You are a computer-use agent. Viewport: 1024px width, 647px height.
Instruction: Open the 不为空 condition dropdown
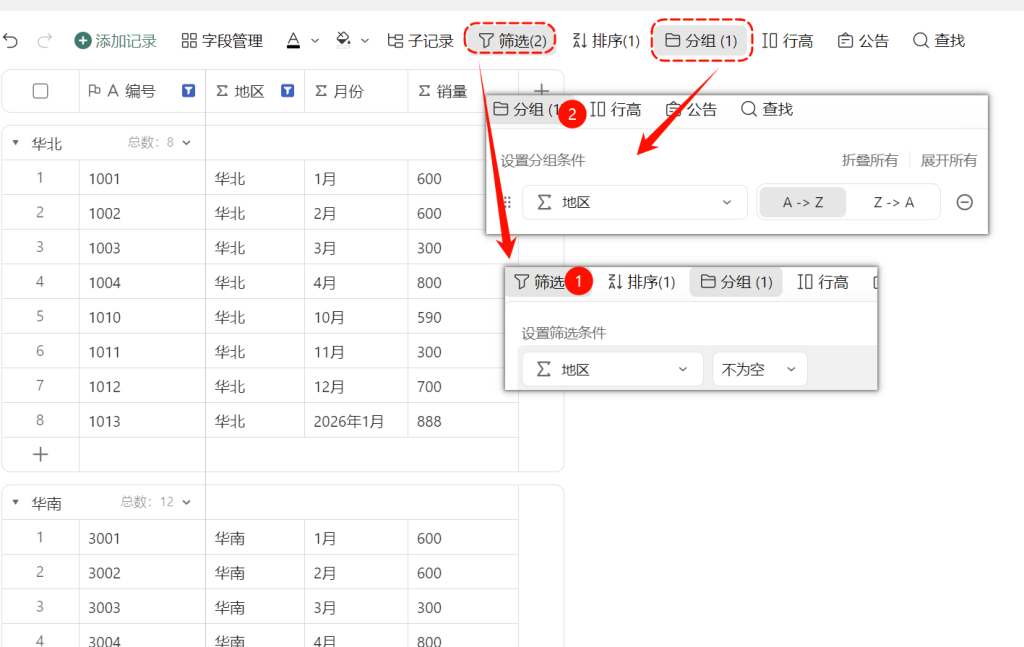tap(760, 370)
